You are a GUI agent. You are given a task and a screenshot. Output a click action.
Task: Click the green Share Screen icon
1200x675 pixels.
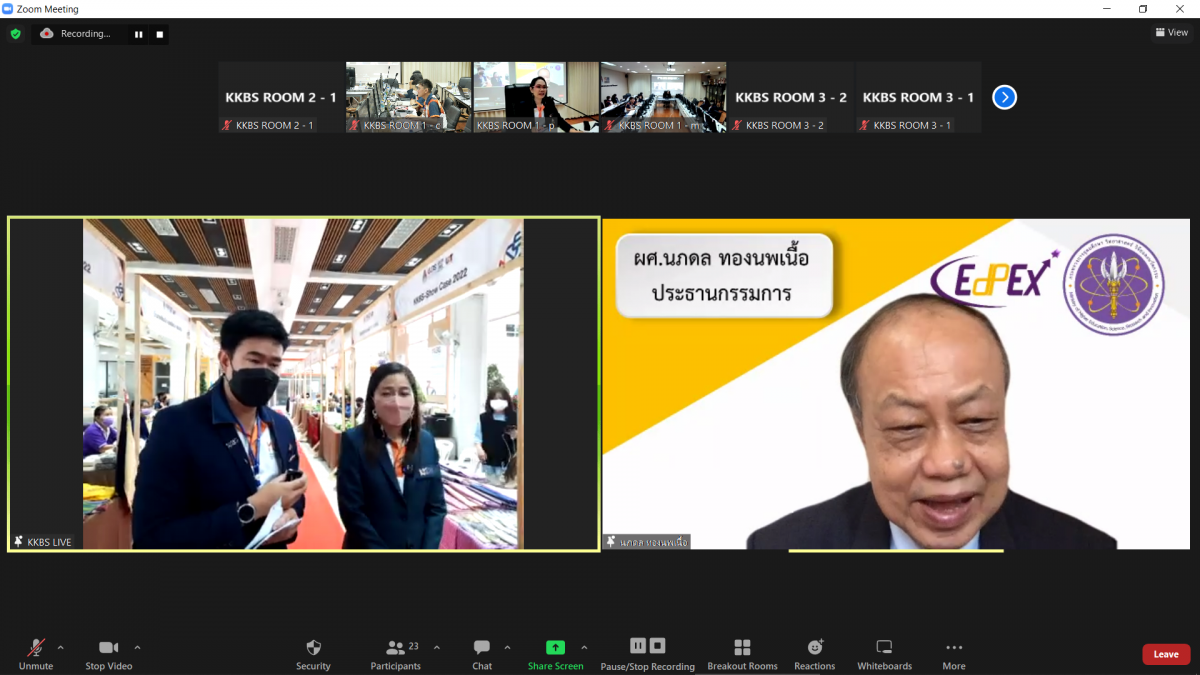coord(555,648)
